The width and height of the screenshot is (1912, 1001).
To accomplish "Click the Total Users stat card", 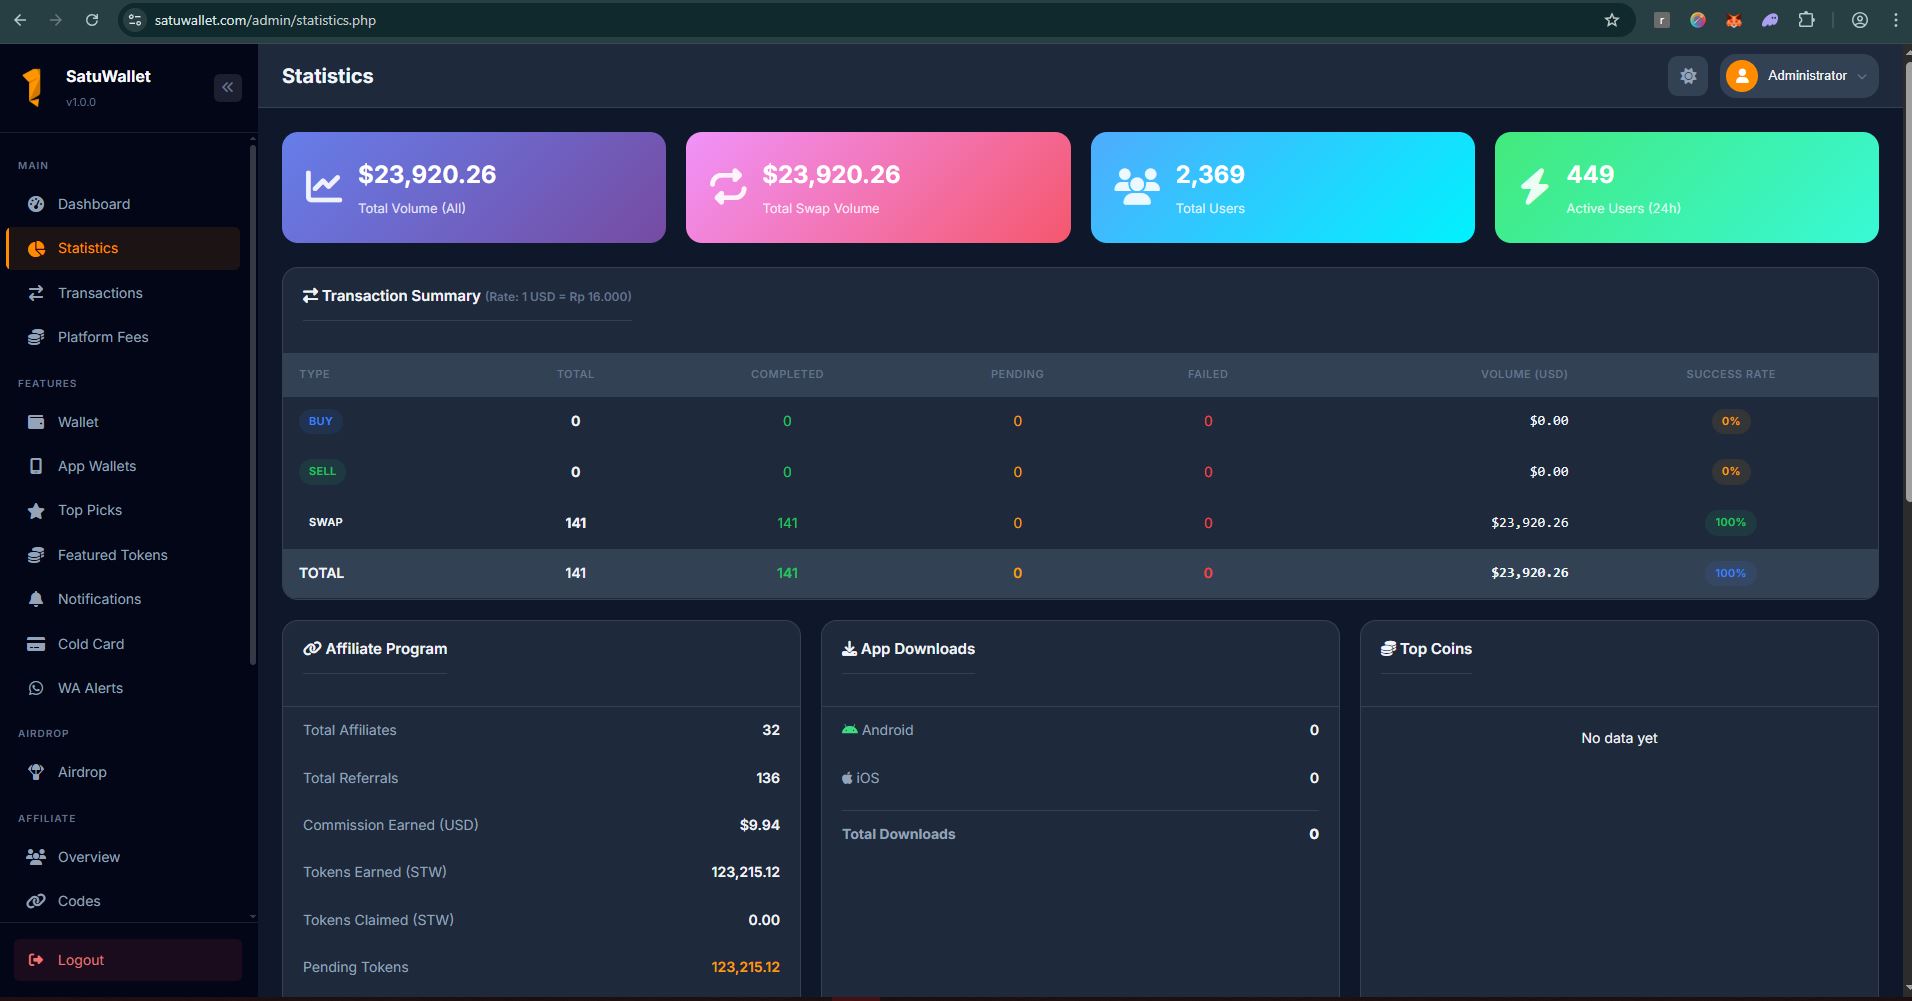I will (x=1282, y=187).
